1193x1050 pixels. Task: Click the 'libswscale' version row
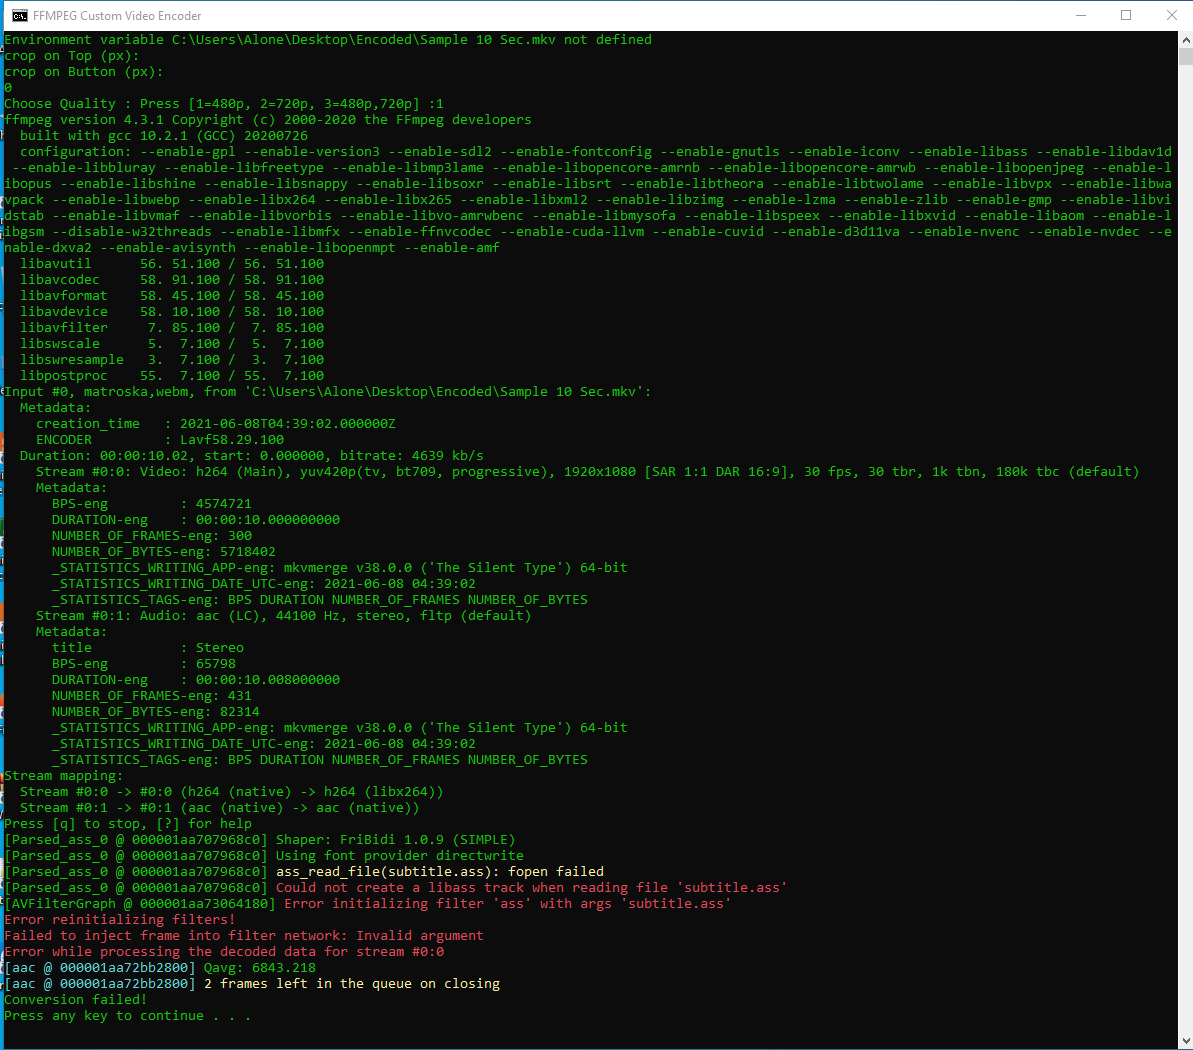pyautogui.click(x=172, y=343)
